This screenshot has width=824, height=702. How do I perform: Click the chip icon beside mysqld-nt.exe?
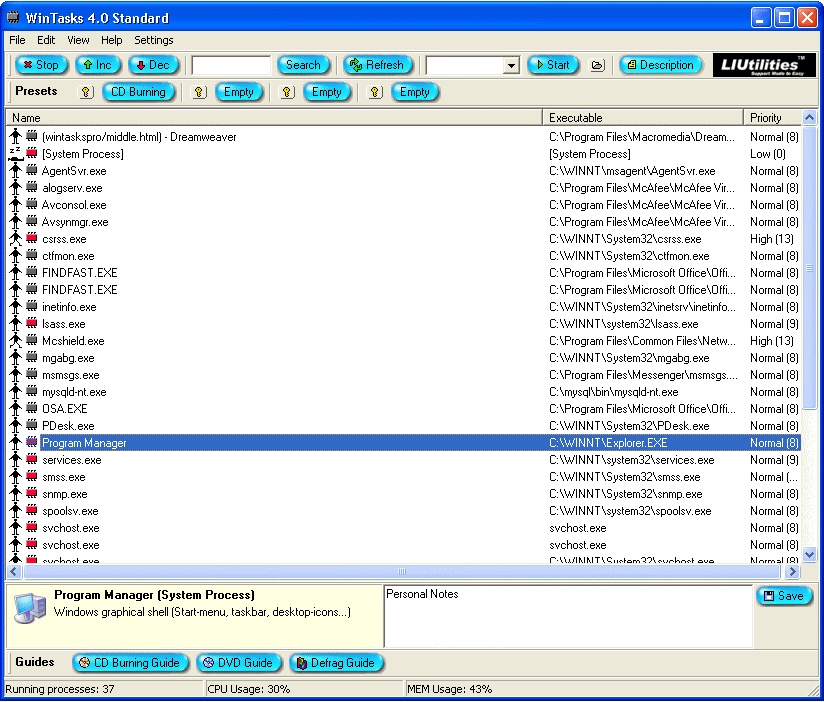point(32,391)
